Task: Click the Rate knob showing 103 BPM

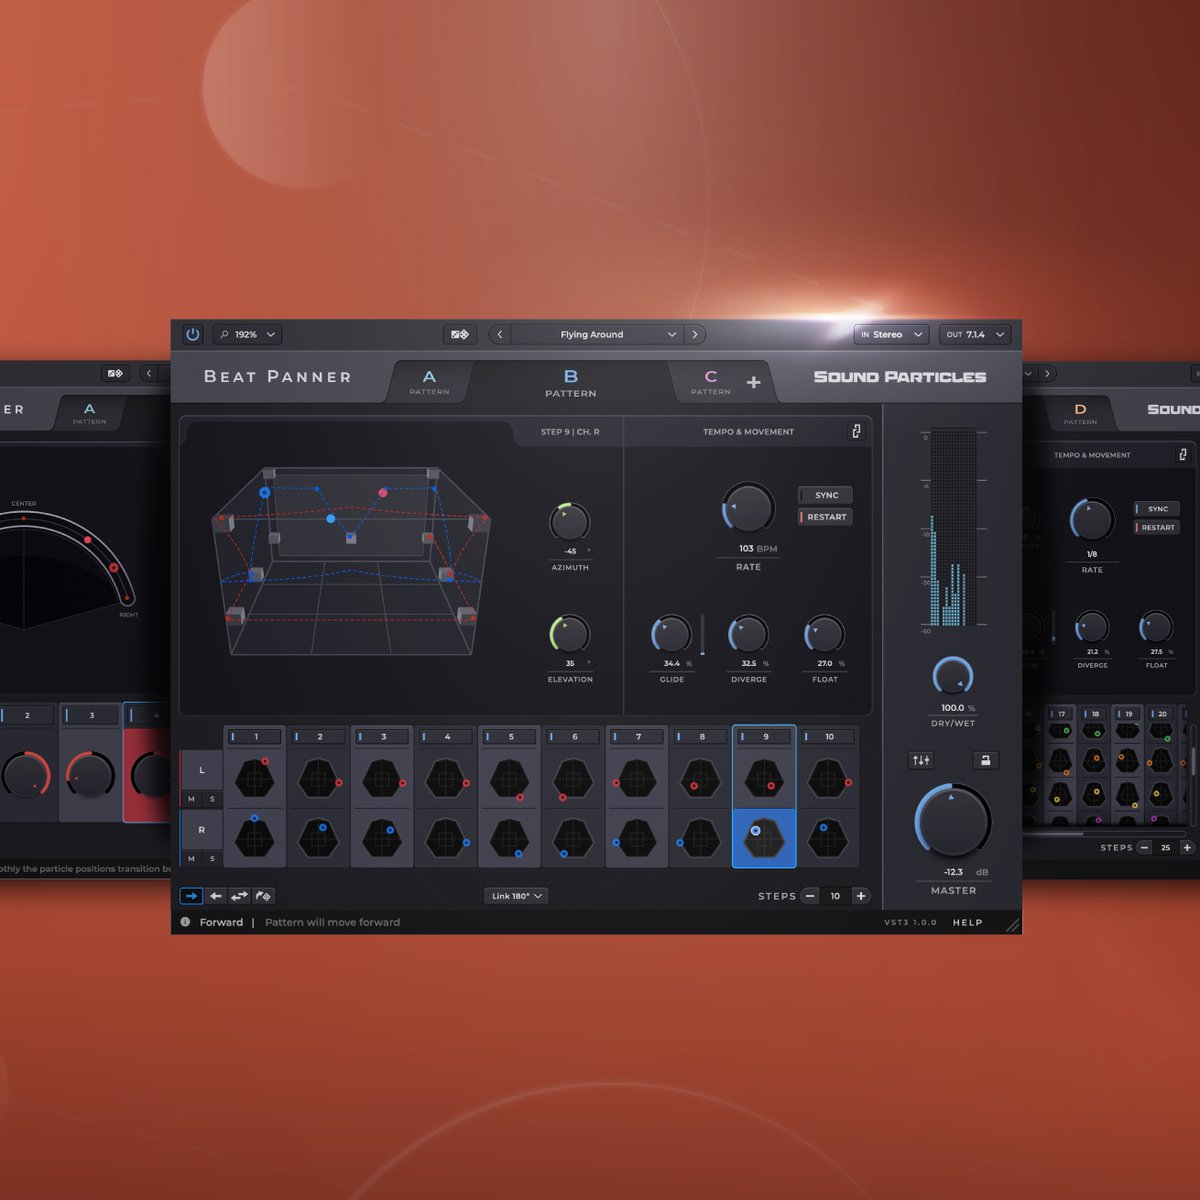Action: pos(749,508)
